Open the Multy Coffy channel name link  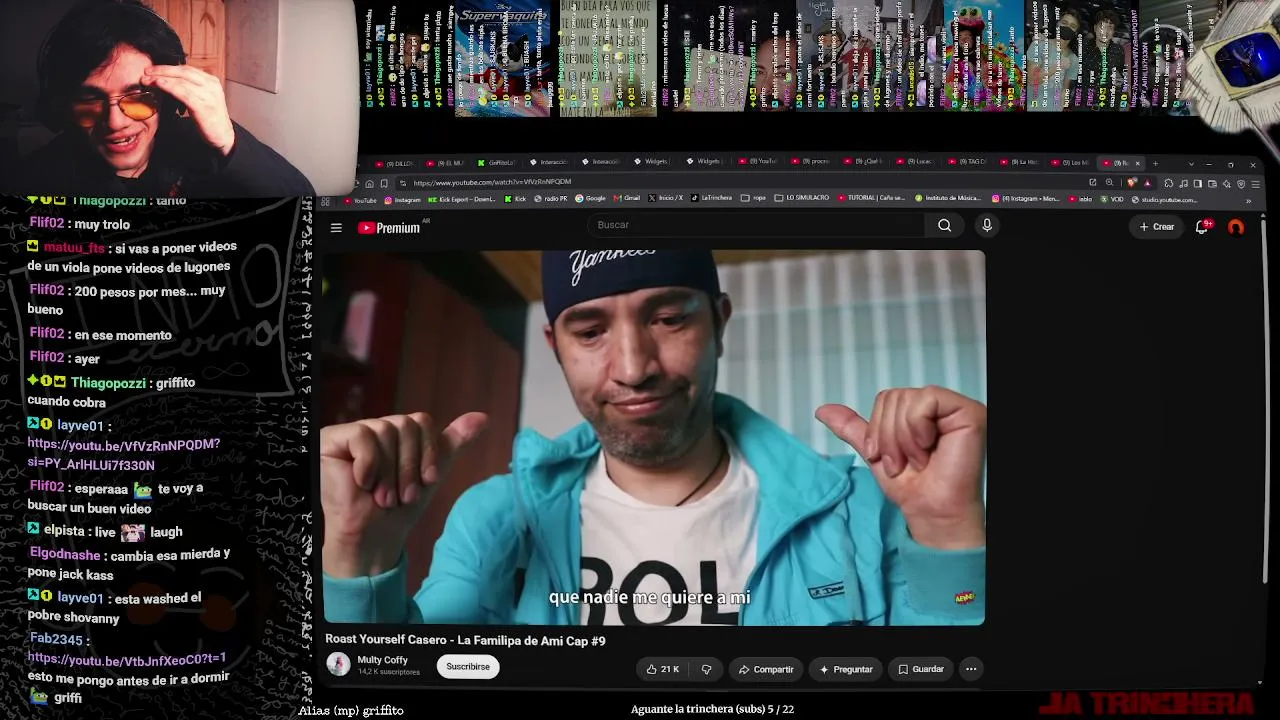coord(382,660)
